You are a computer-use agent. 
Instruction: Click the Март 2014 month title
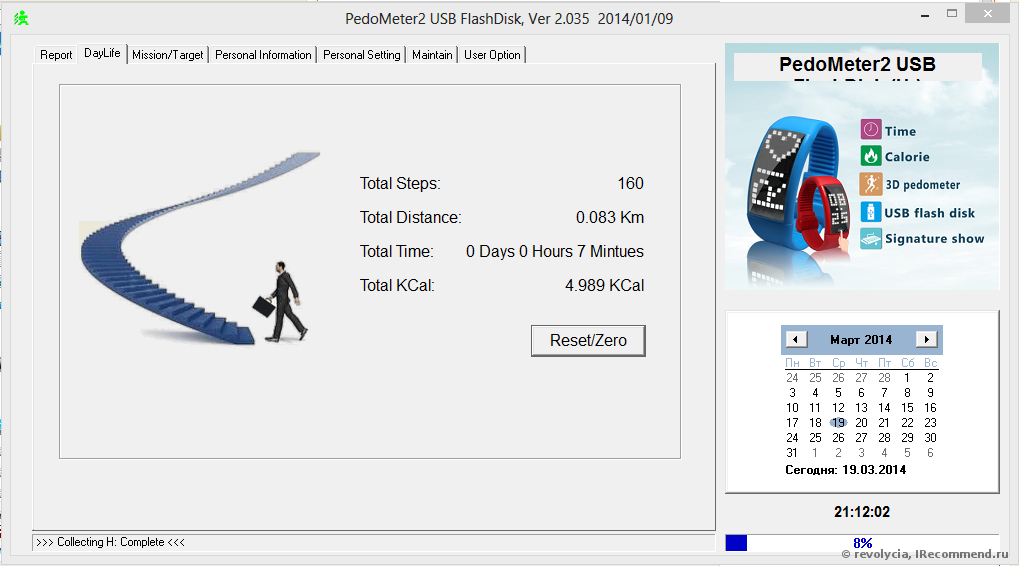pyautogui.click(x=861, y=340)
